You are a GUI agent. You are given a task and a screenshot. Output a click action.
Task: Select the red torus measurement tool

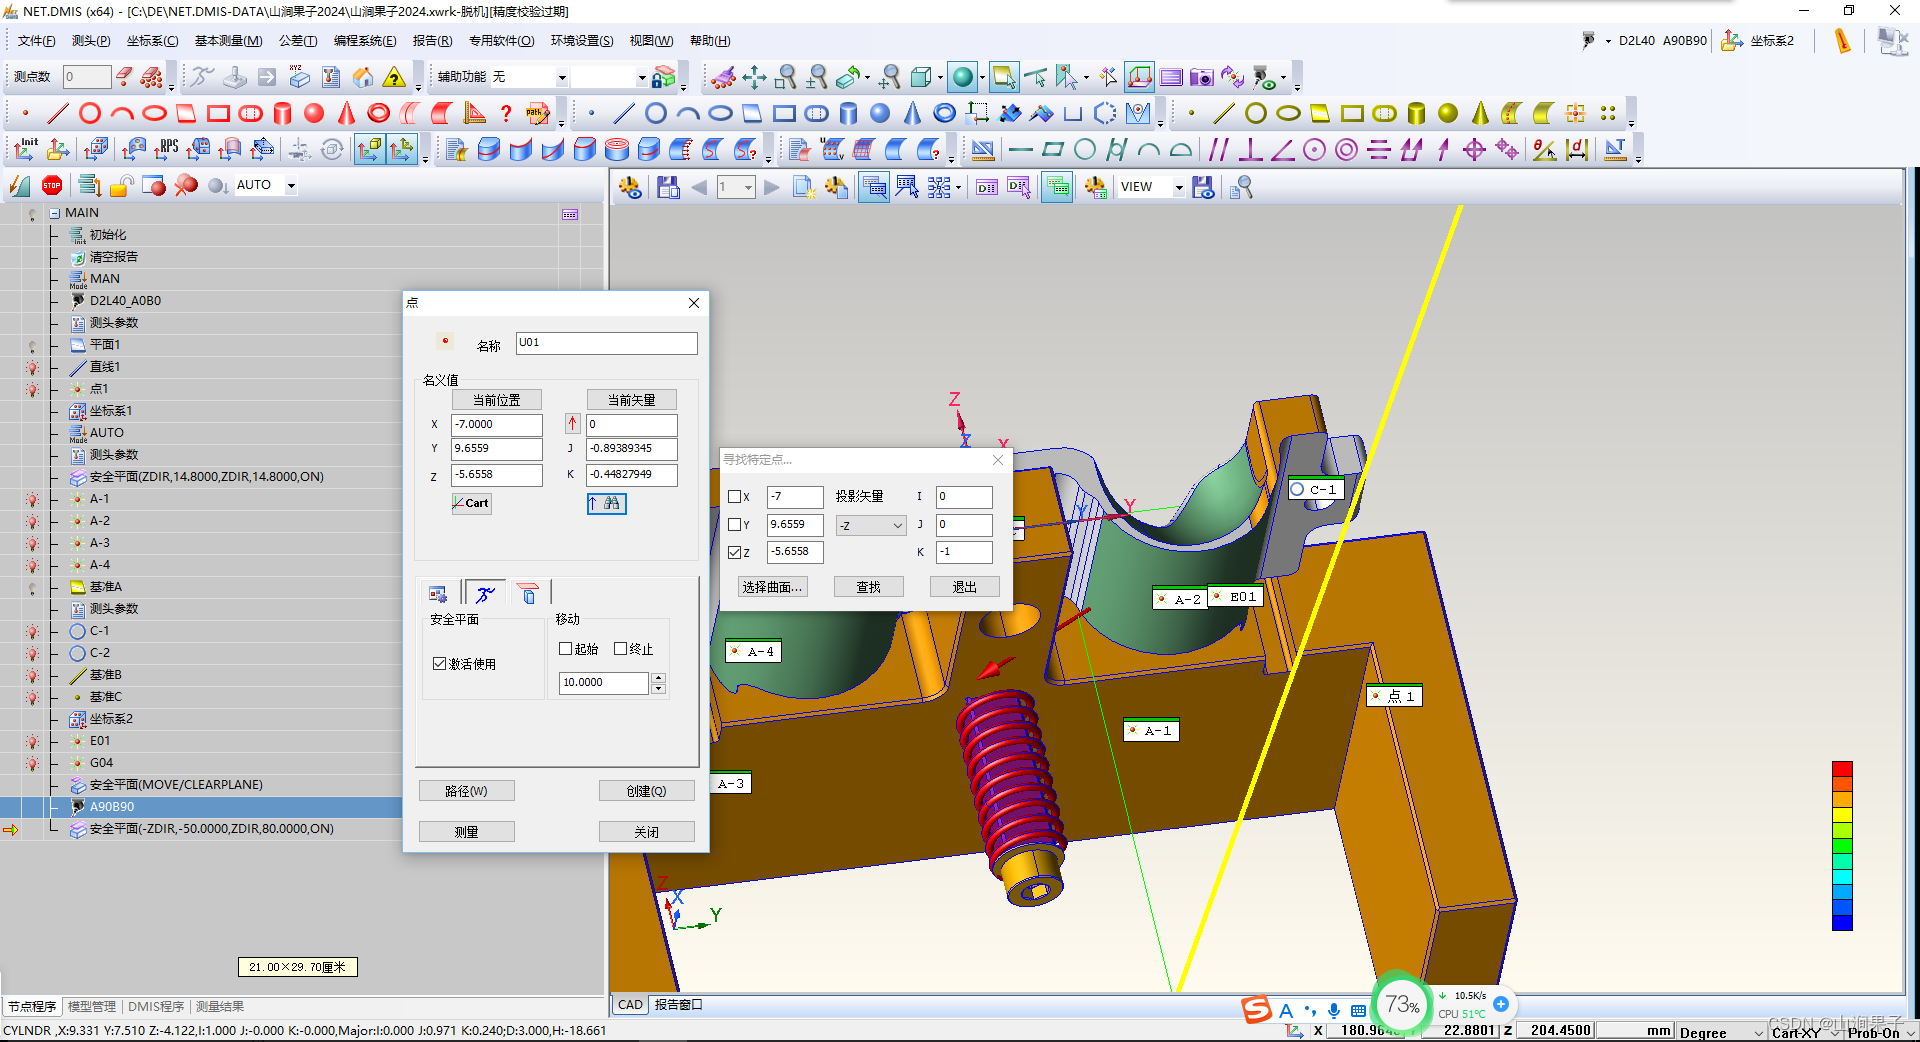(x=378, y=113)
